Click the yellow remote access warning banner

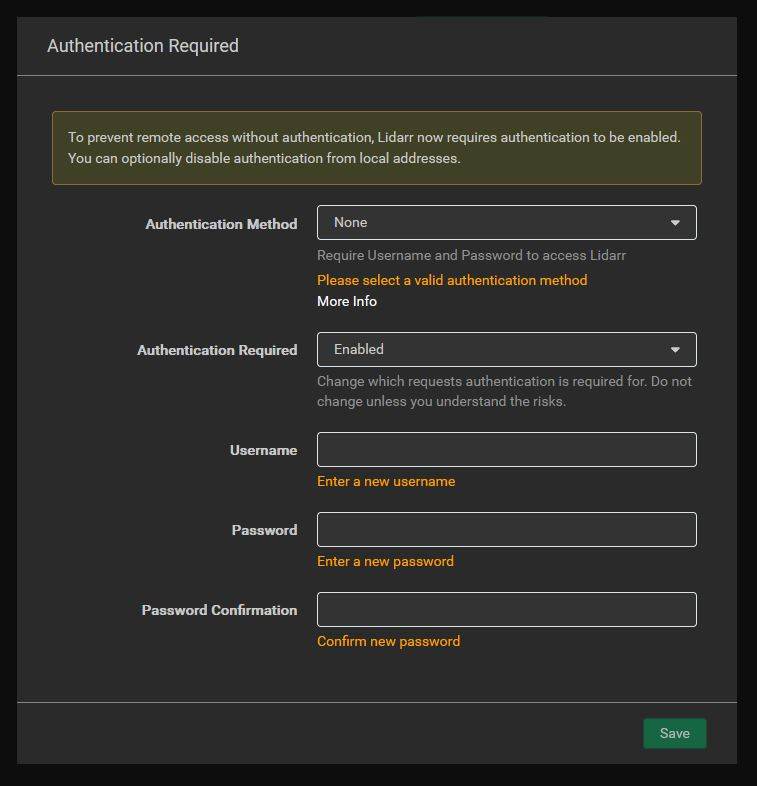[x=376, y=148]
